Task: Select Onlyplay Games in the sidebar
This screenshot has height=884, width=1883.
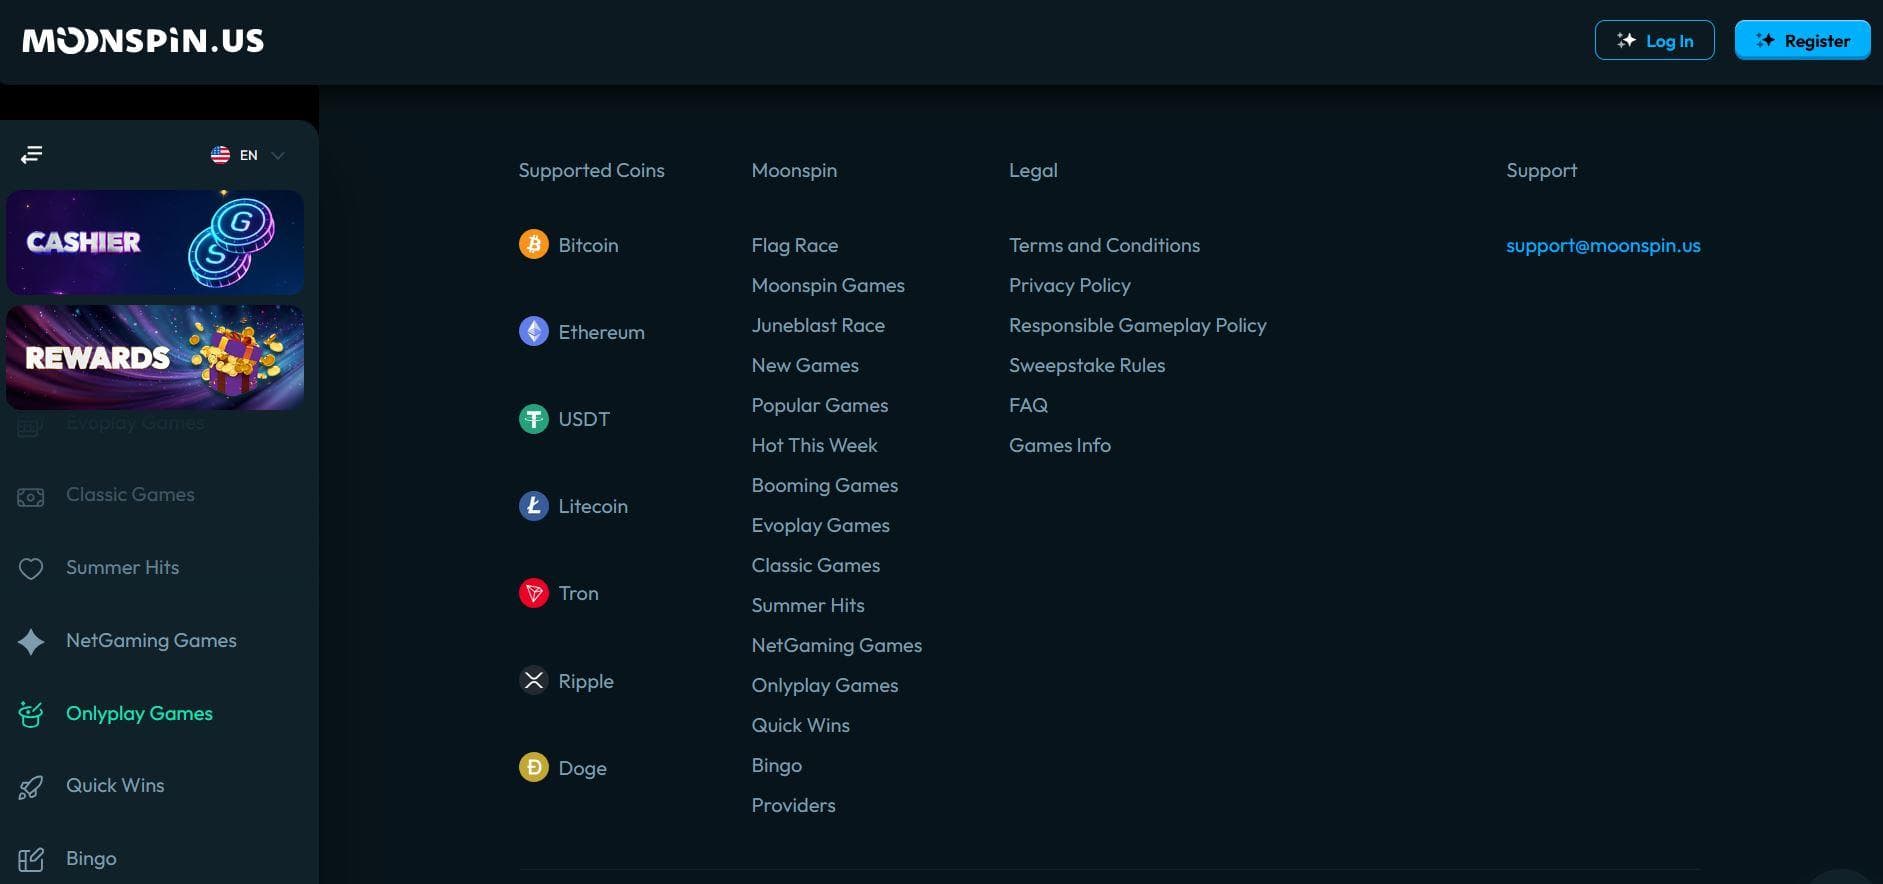Action: pyautogui.click(x=139, y=714)
